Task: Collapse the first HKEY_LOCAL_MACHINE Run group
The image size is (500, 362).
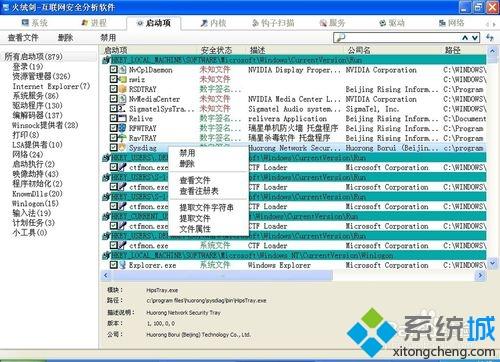Action: 106,60
